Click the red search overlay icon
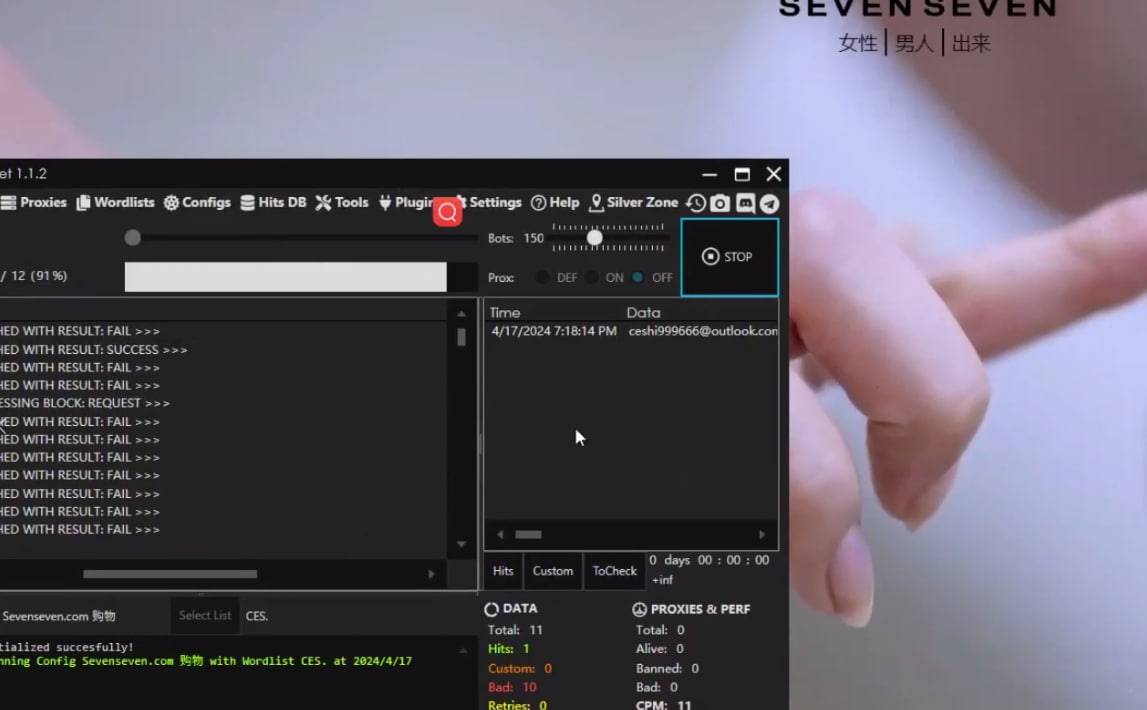Image resolution: width=1147 pixels, height=710 pixels. (x=448, y=212)
